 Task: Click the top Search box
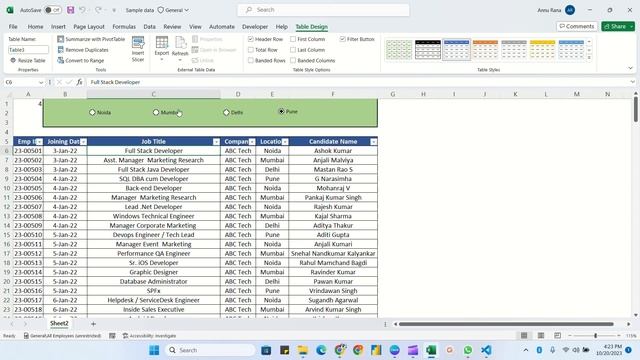tap(323, 10)
